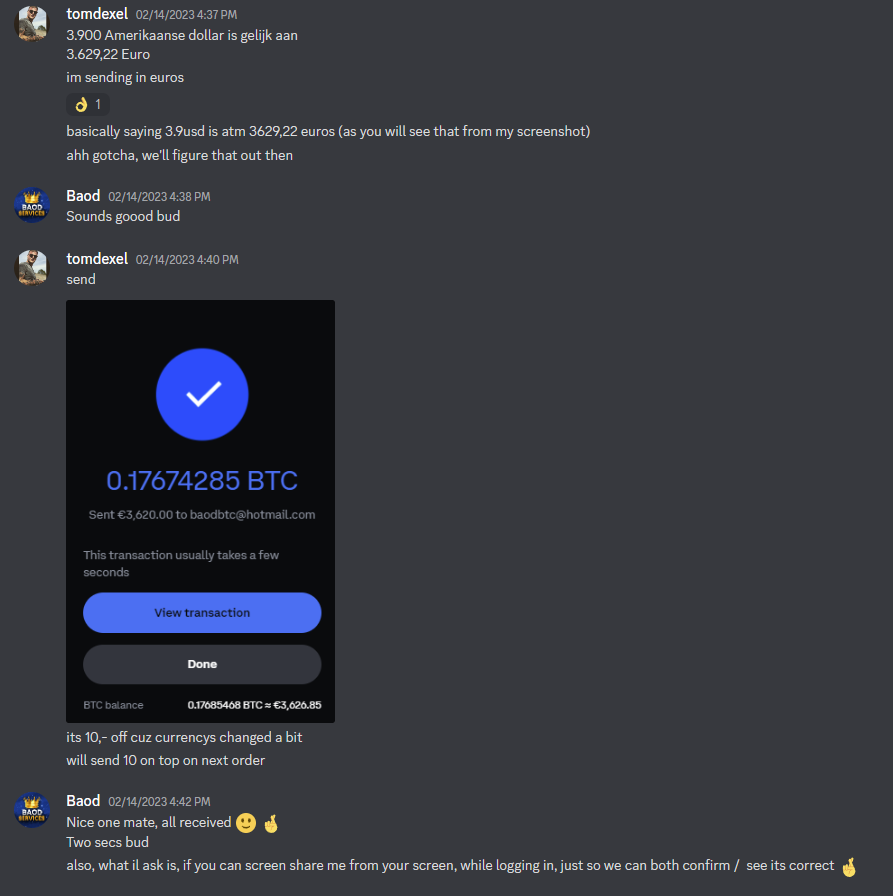Click the username 'tomdexel' at 4:40 PM
Image resolution: width=893 pixels, height=896 pixels.
point(97,259)
